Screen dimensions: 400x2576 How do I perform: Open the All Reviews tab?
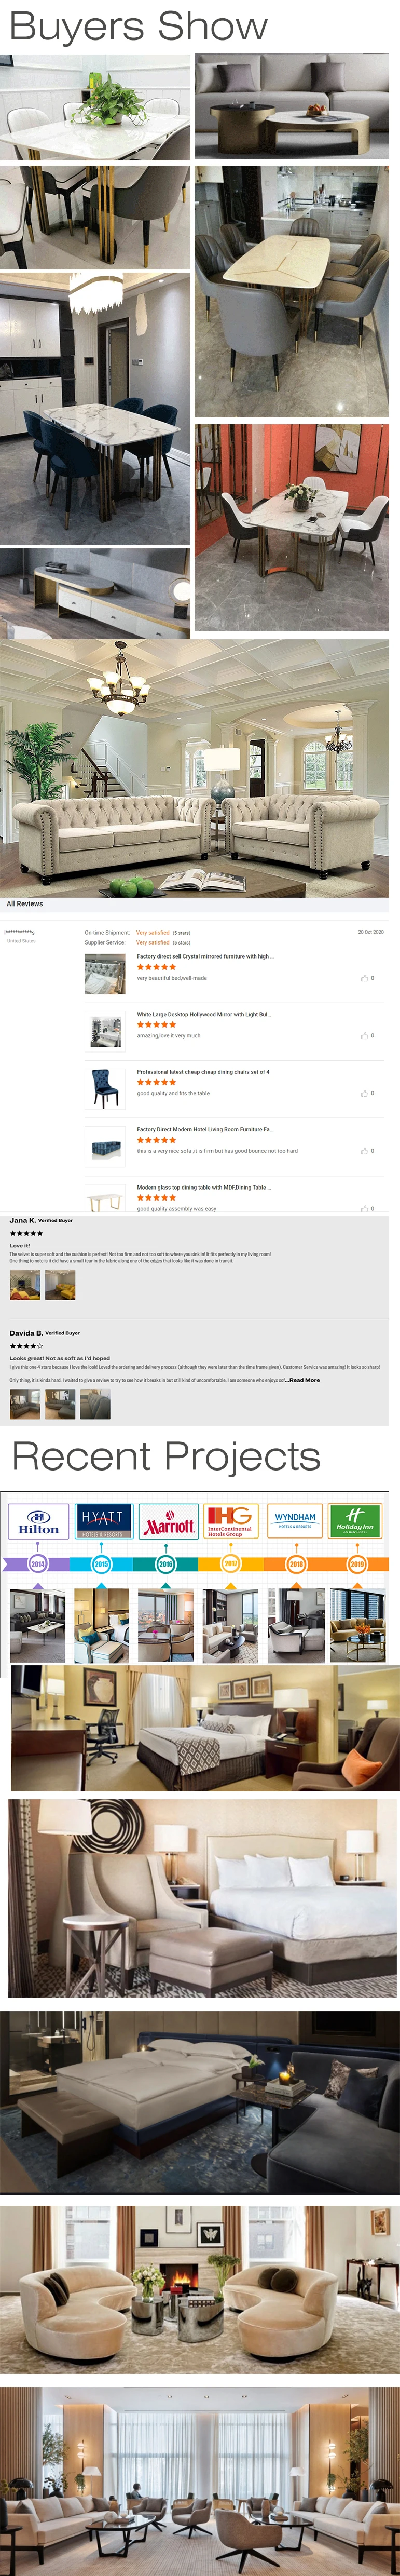(x=25, y=904)
